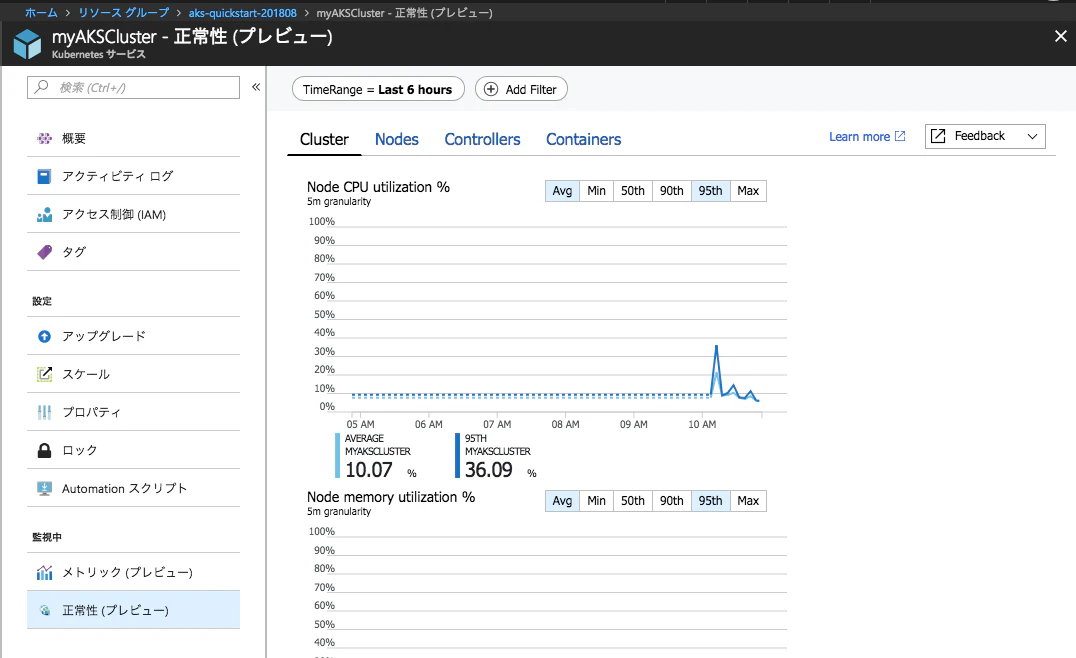The width and height of the screenshot is (1076, 658).
Task: Click the 10.07 average value
Action: pos(369,470)
